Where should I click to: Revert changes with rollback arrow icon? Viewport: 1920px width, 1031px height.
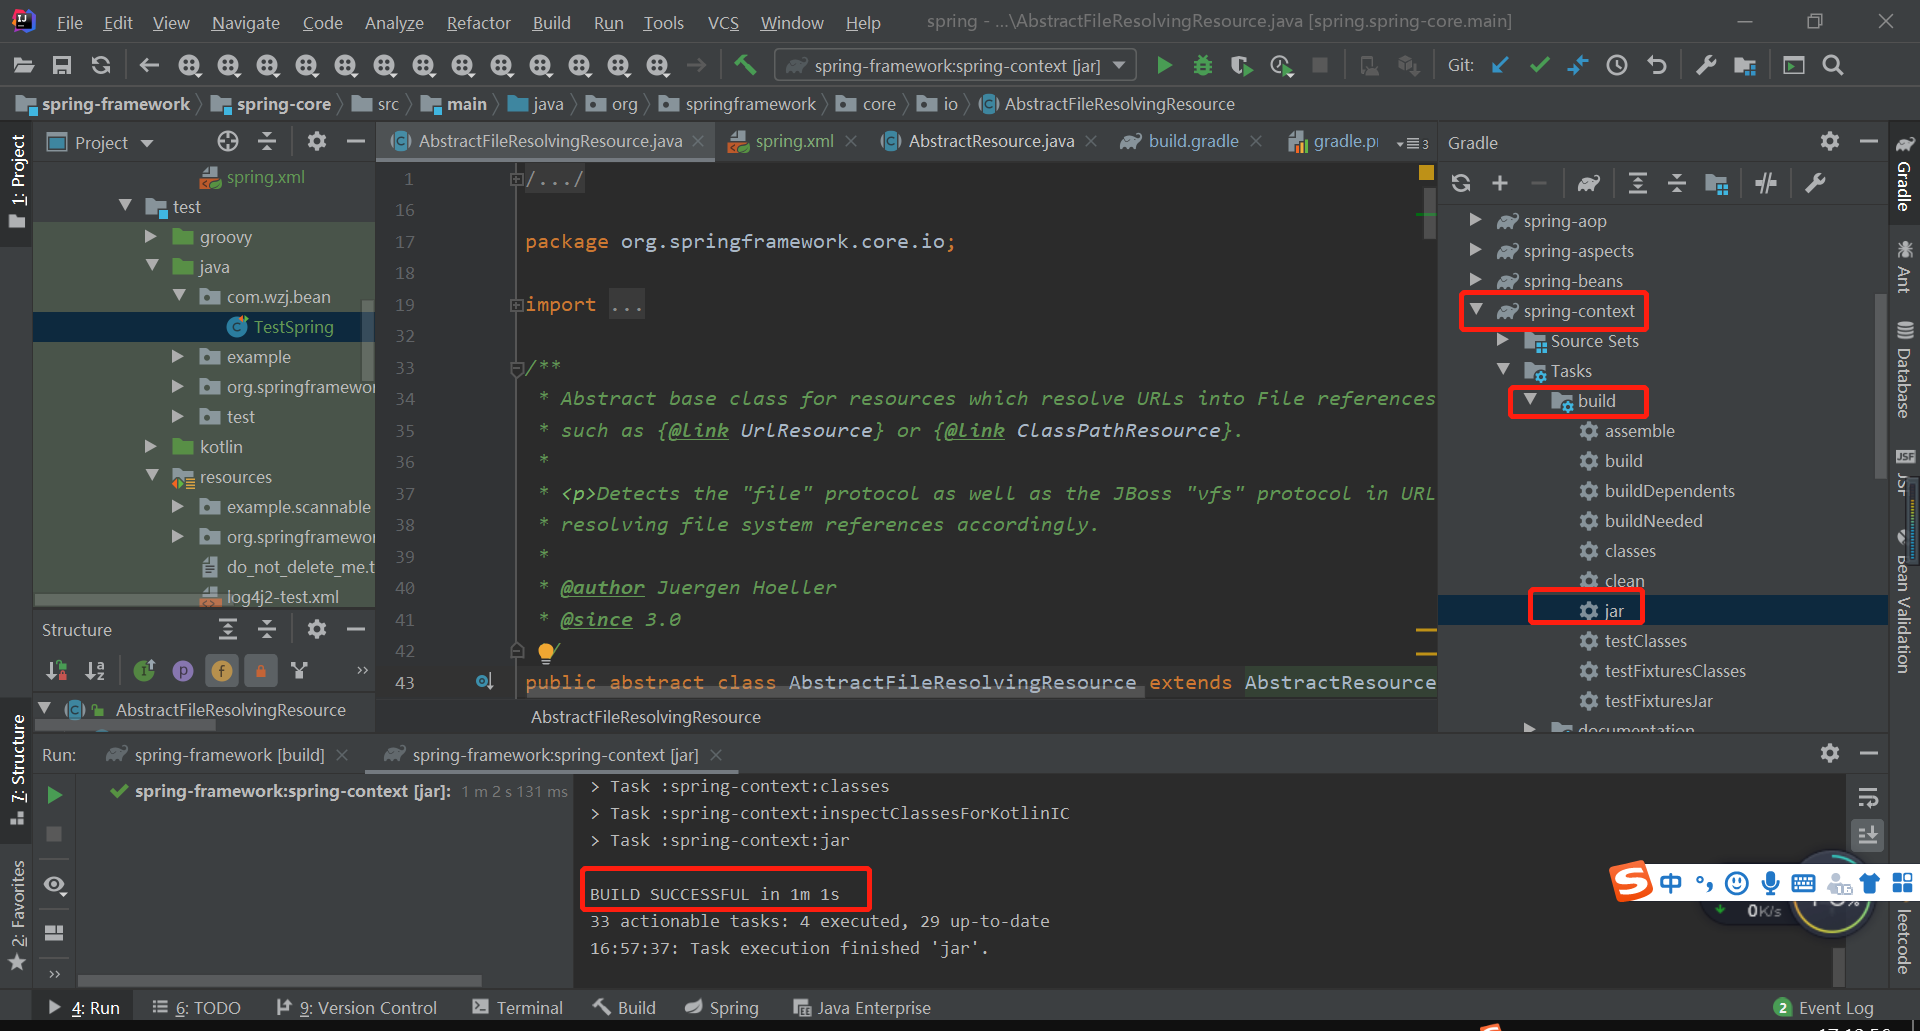point(1657,65)
